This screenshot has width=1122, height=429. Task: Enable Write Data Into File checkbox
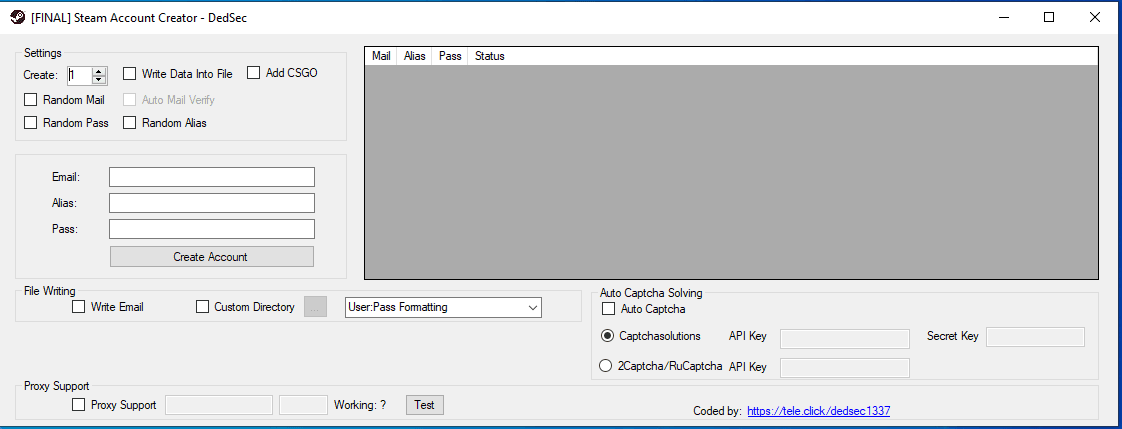tap(130, 74)
